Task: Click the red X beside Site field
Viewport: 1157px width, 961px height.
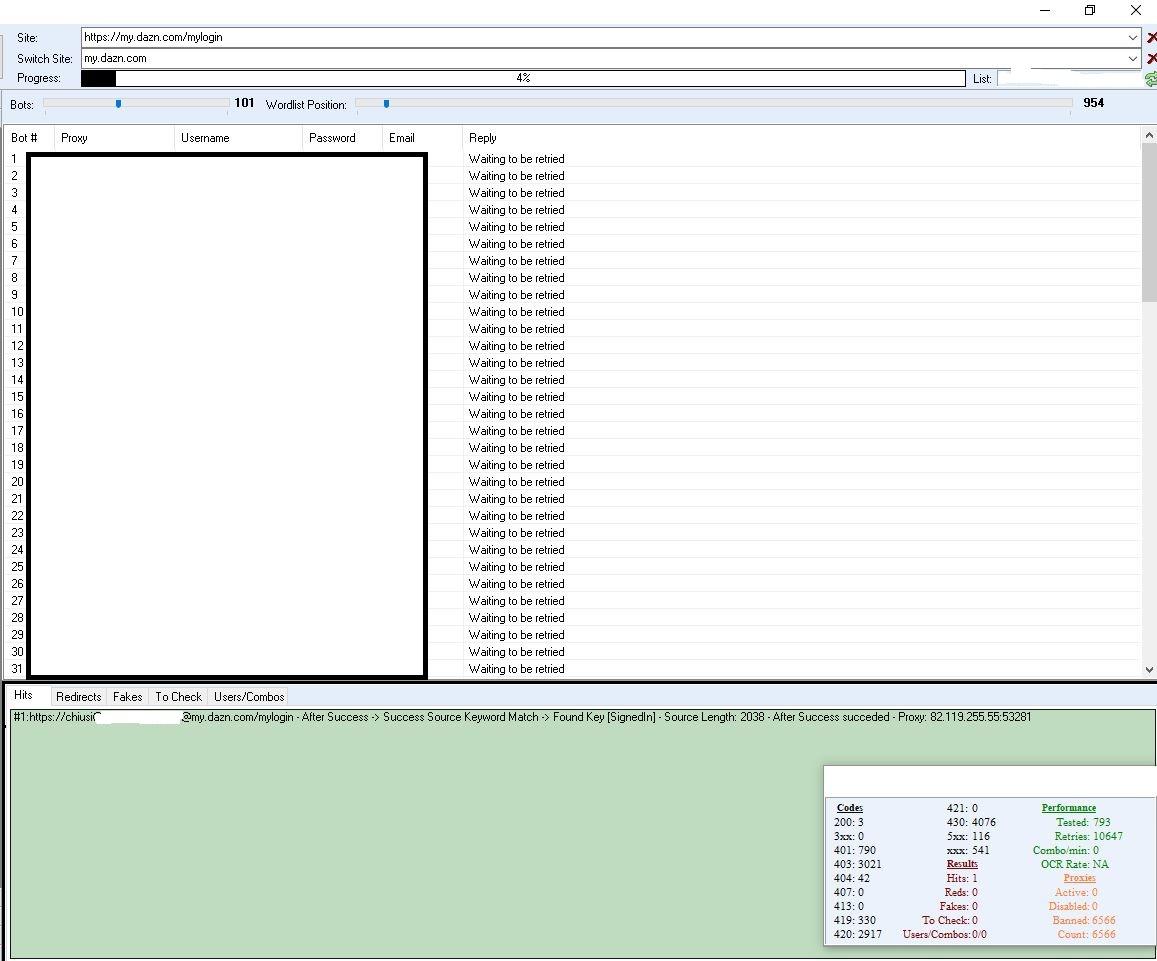Action: tap(1151, 38)
